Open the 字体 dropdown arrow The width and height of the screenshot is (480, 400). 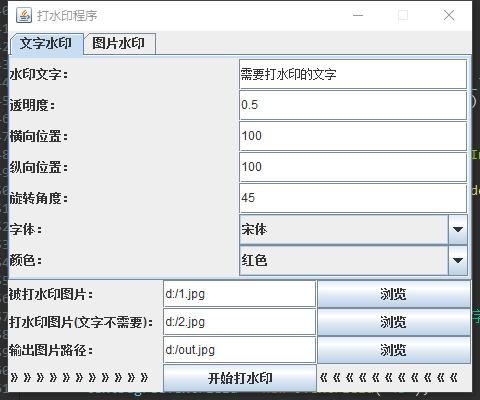point(458,229)
